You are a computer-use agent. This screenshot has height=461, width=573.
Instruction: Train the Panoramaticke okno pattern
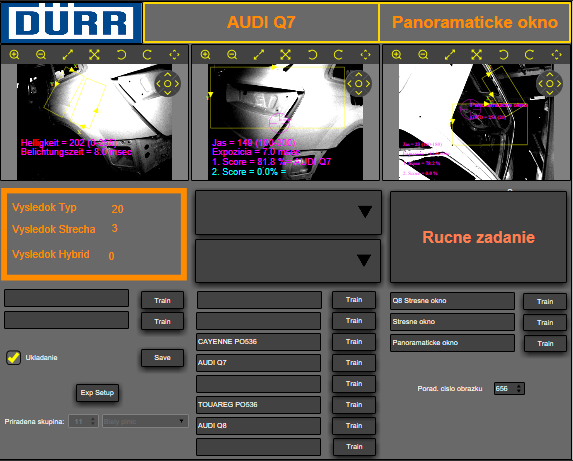point(545,344)
